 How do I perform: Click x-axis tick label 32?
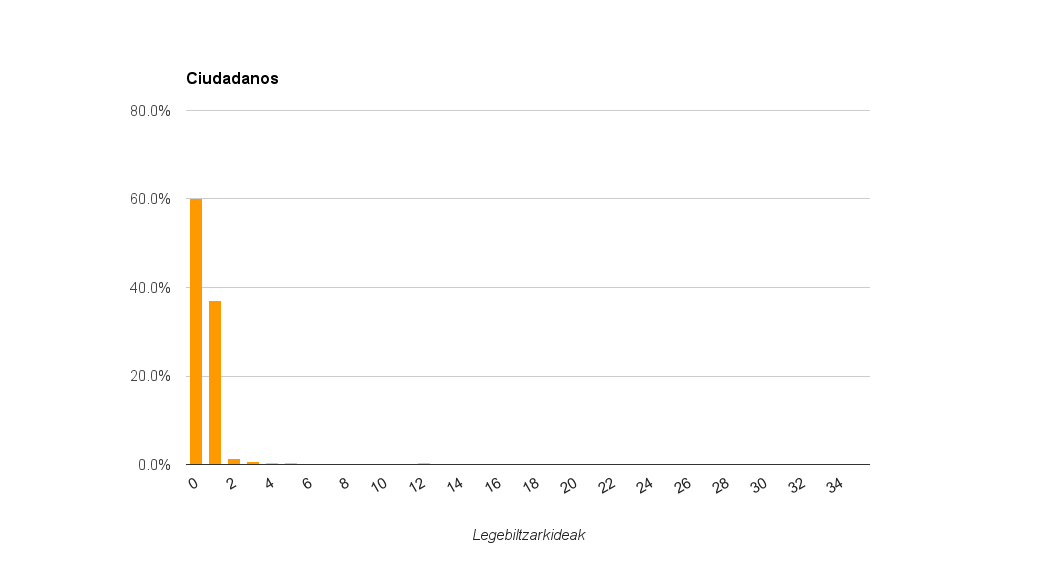click(797, 485)
